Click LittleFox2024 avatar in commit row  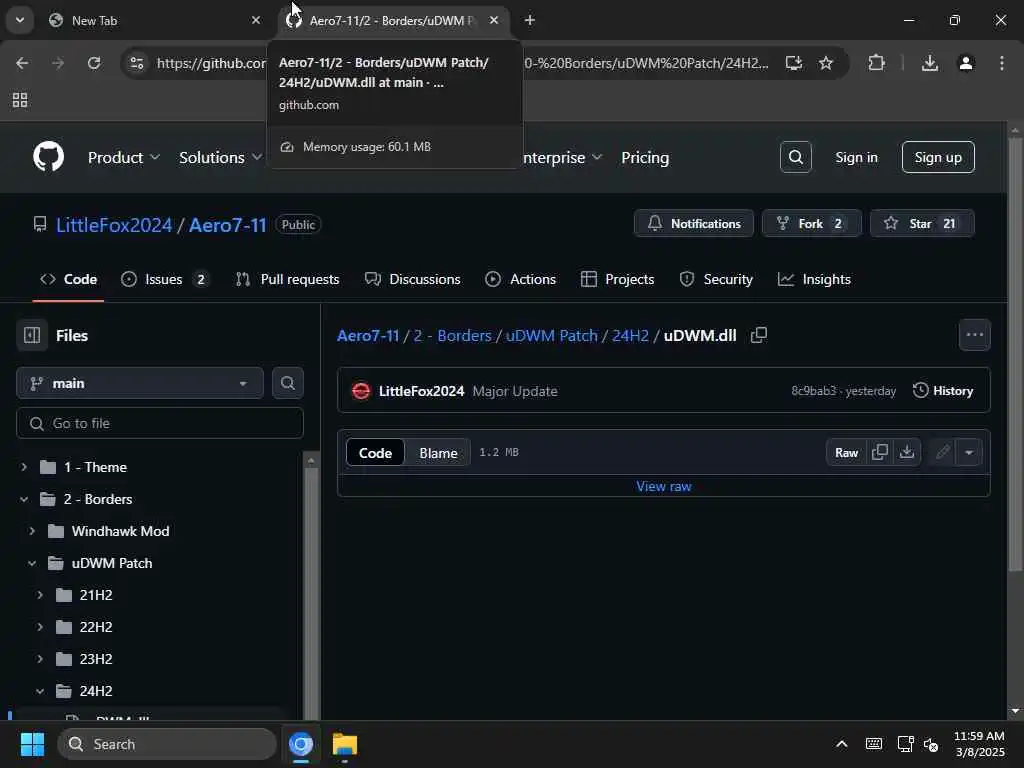pos(360,391)
